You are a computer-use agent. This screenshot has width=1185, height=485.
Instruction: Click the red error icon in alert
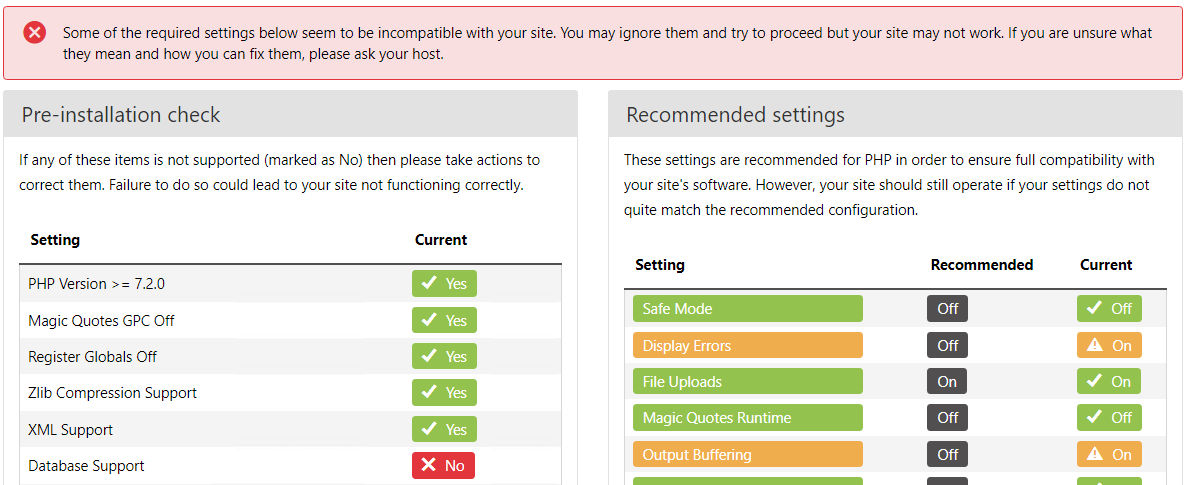pos(35,33)
